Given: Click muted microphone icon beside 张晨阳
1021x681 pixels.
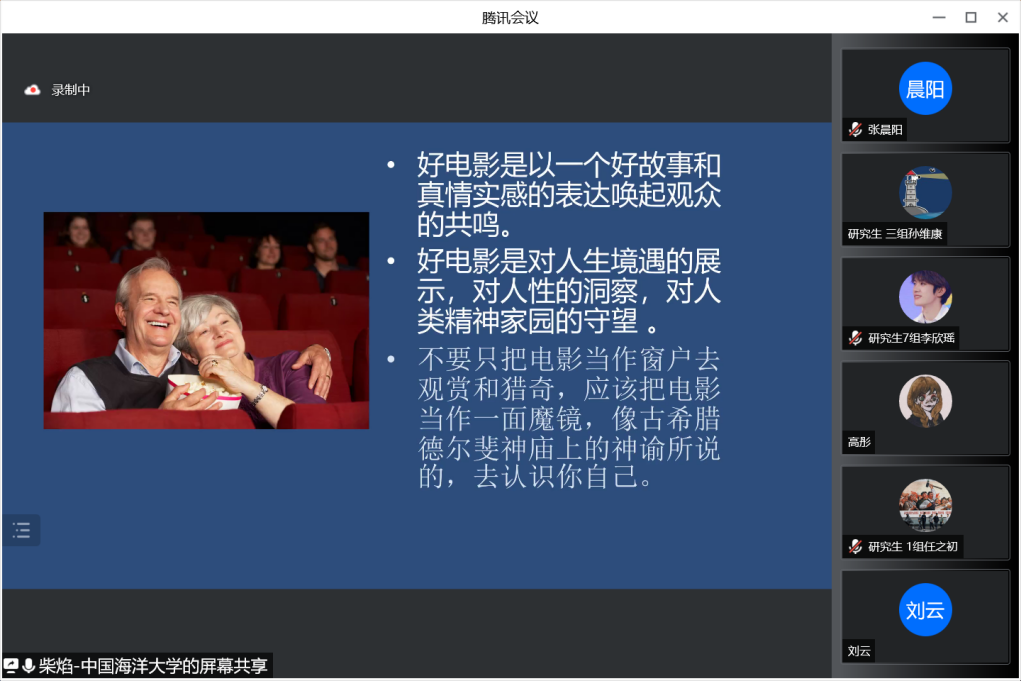Looking at the screenshot, I should 856,130.
